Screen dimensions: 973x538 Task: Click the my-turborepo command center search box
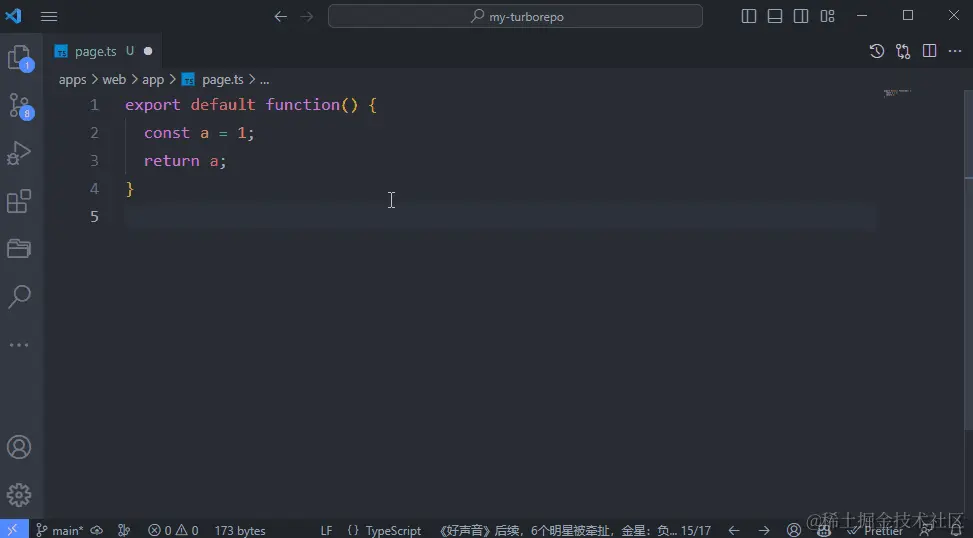point(515,16)
